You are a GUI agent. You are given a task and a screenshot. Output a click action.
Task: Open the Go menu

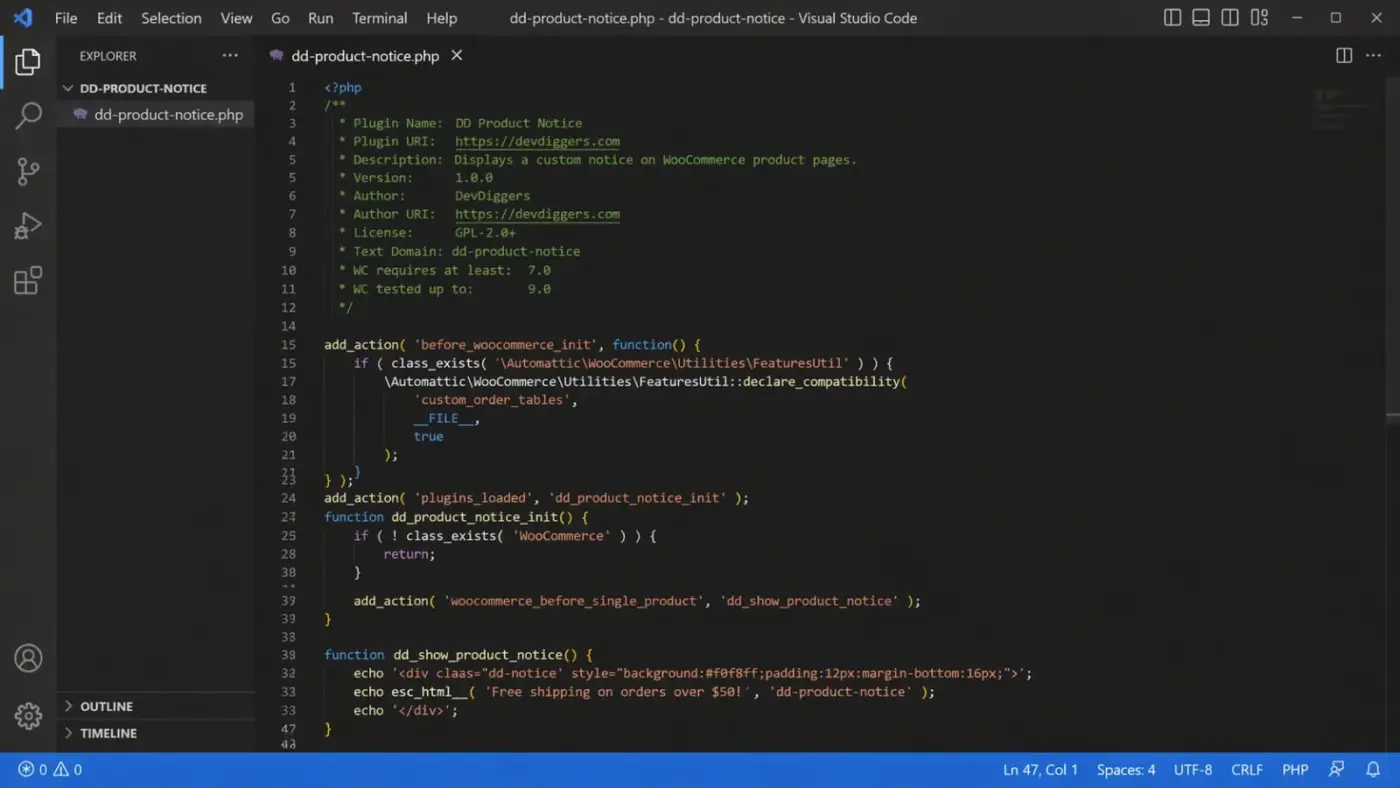point(280,18)
